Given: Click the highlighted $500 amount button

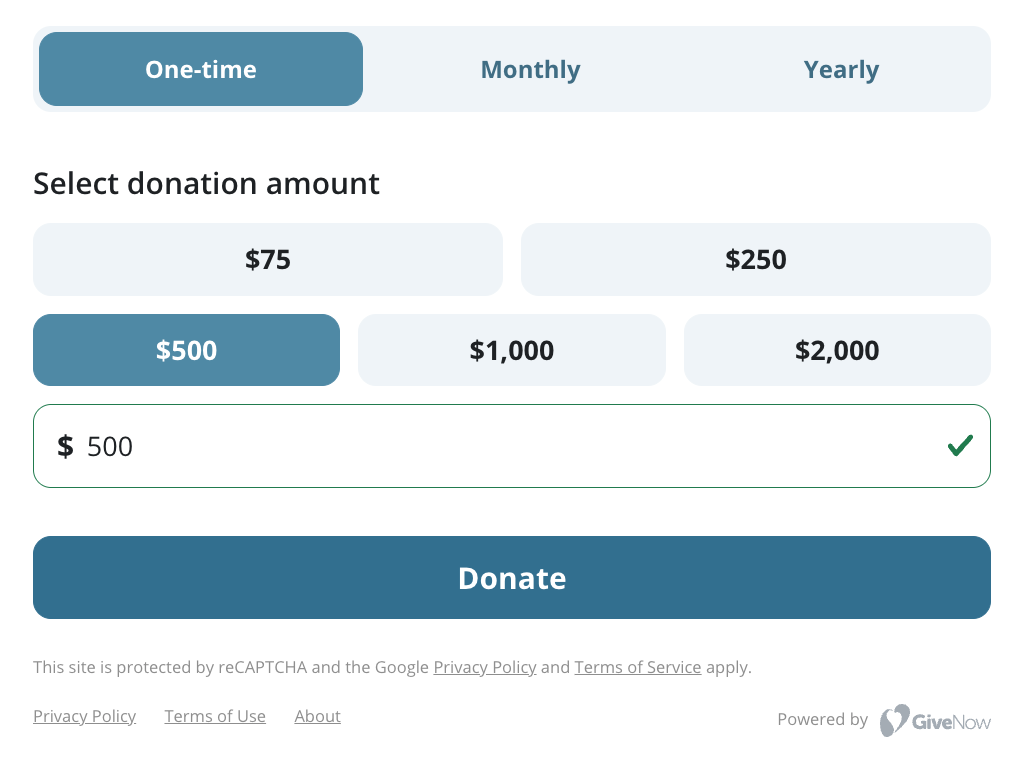Looking at the screenshot, I should coord(186,350).
